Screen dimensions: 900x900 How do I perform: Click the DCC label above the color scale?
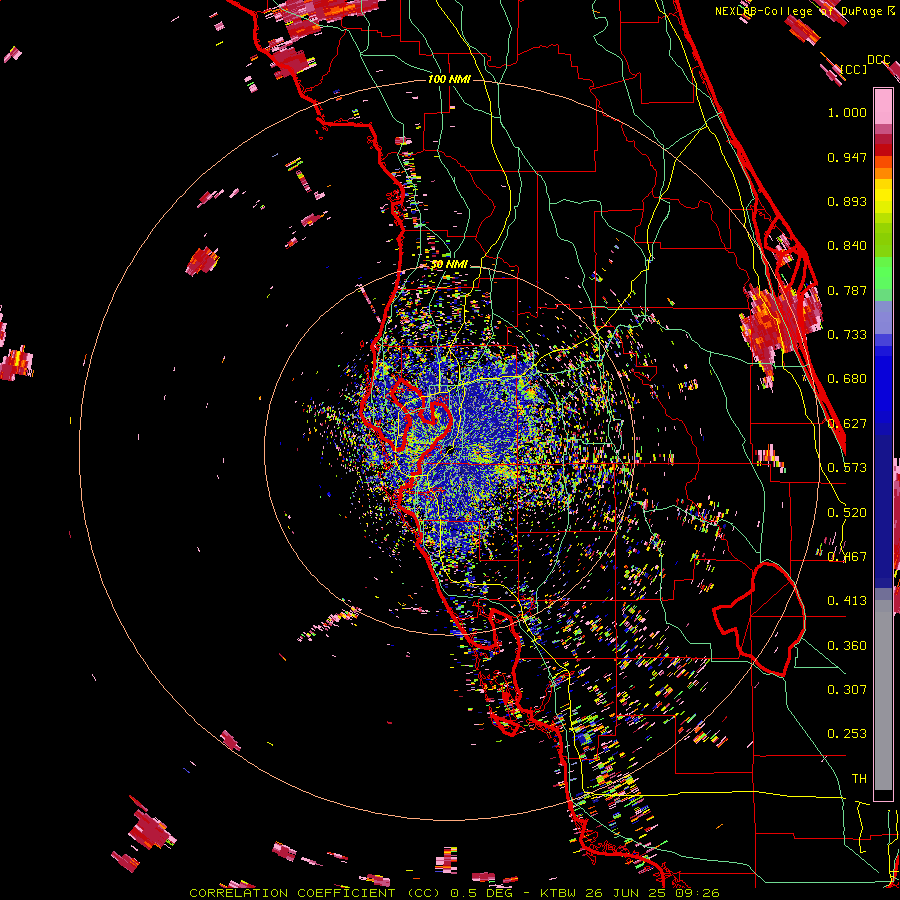coord(878,60)
